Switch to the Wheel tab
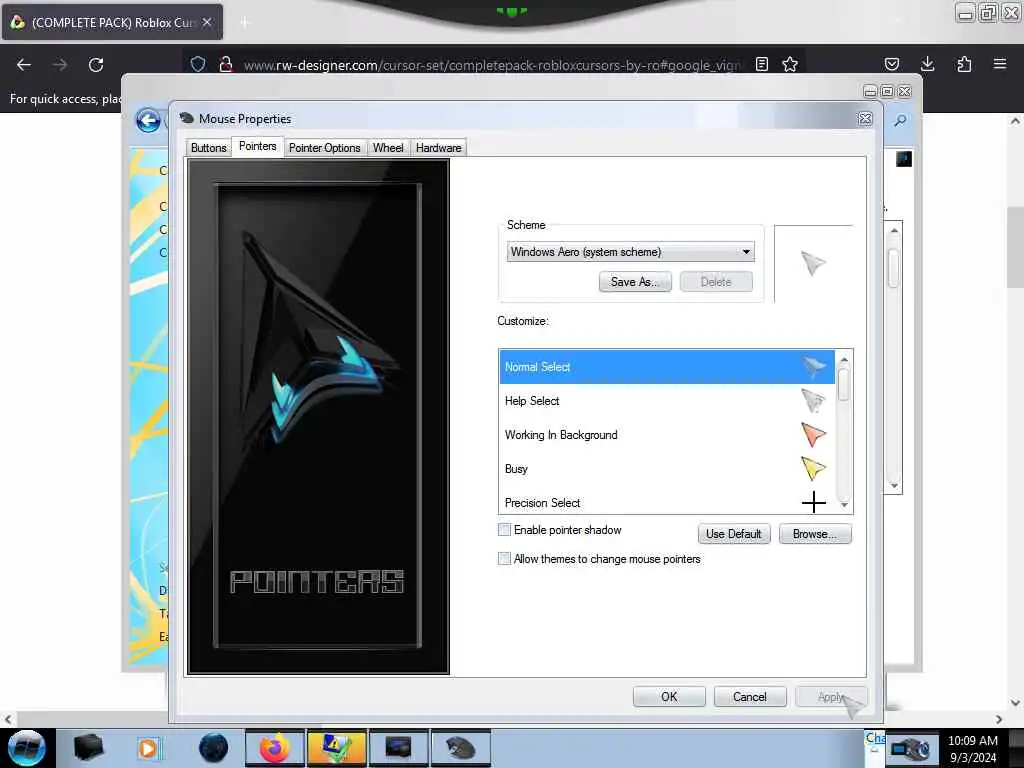Image resolution: width=1024 pixels, height=768 pixels. point(388,148)
